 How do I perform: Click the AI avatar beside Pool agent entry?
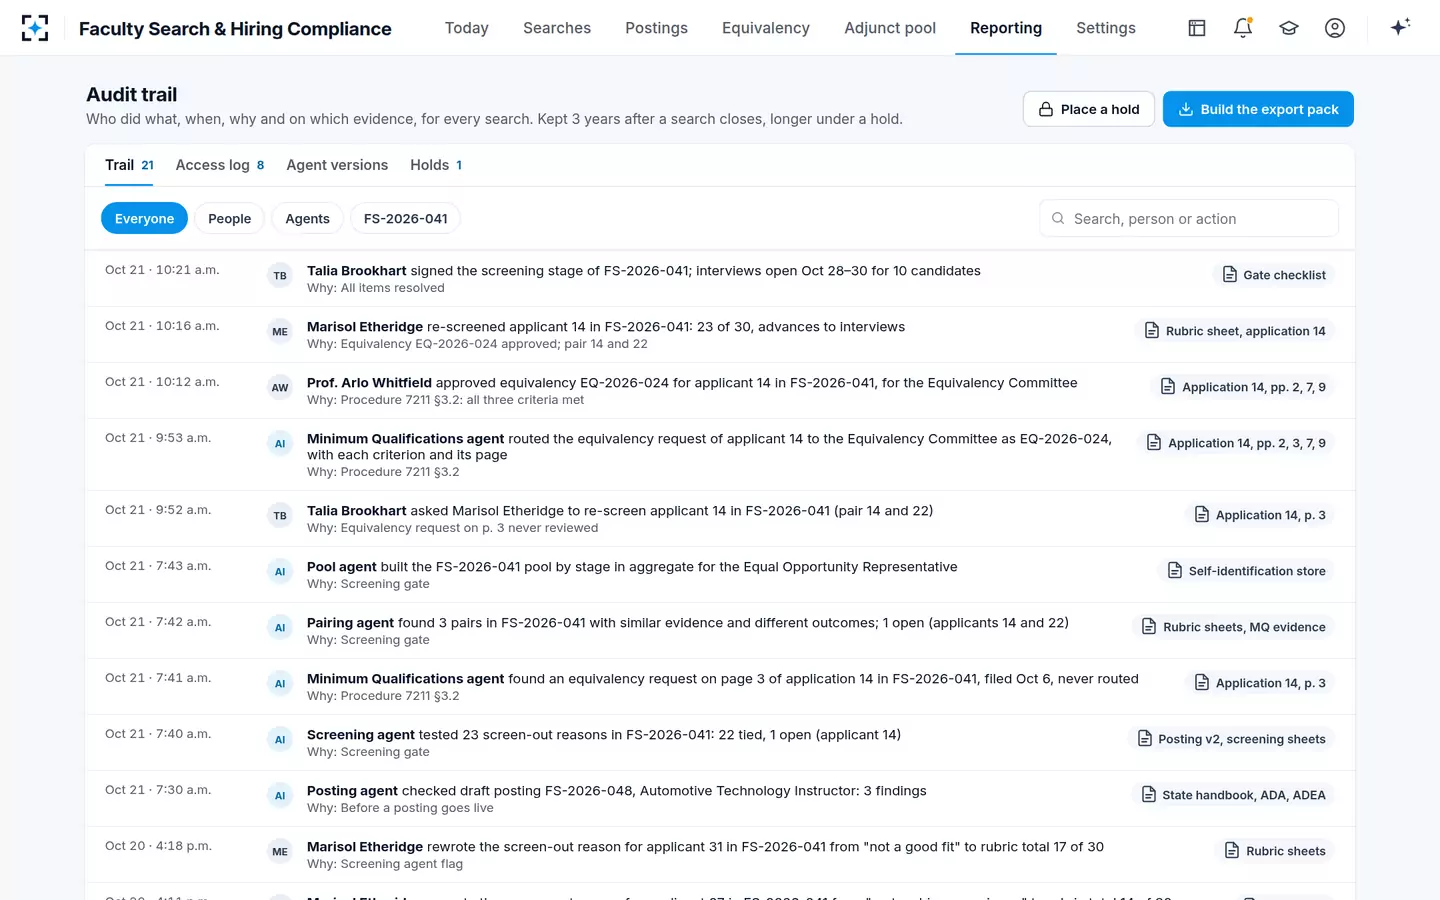tap(280, 572)
